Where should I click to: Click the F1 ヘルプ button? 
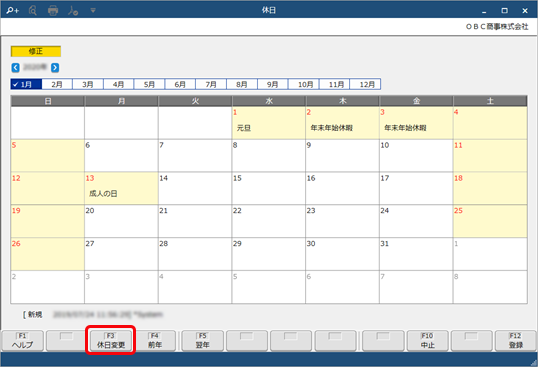point(23,341)
